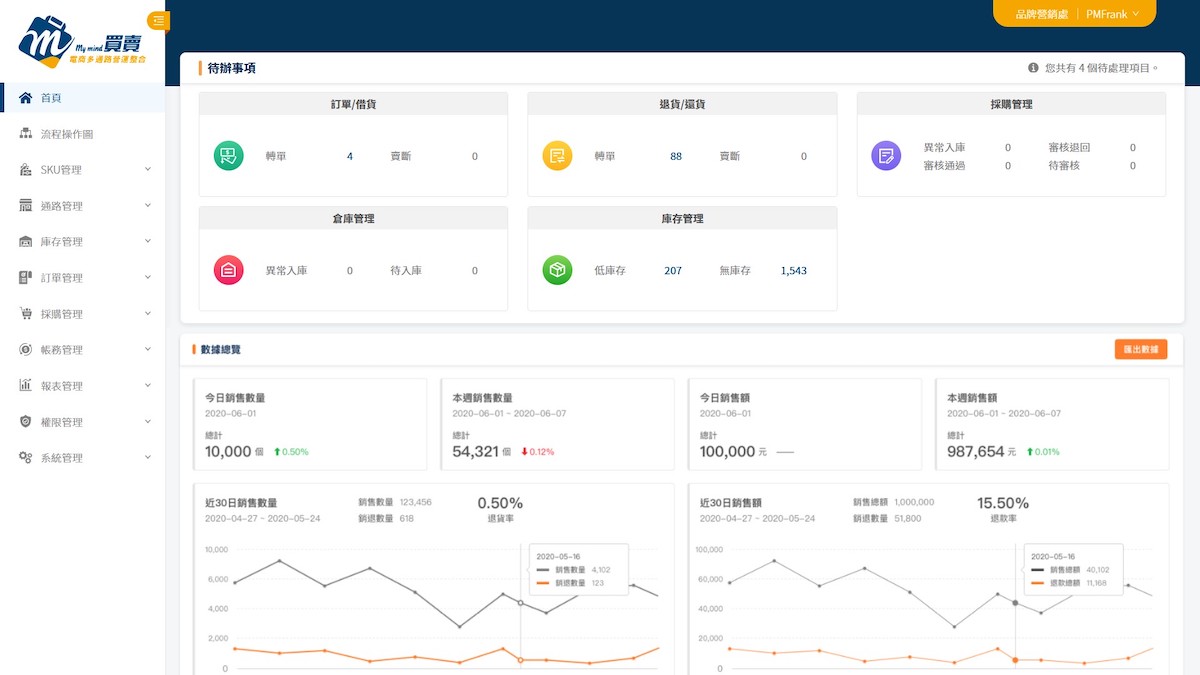Click 15.50% 退款率 value

(1003, 503)
